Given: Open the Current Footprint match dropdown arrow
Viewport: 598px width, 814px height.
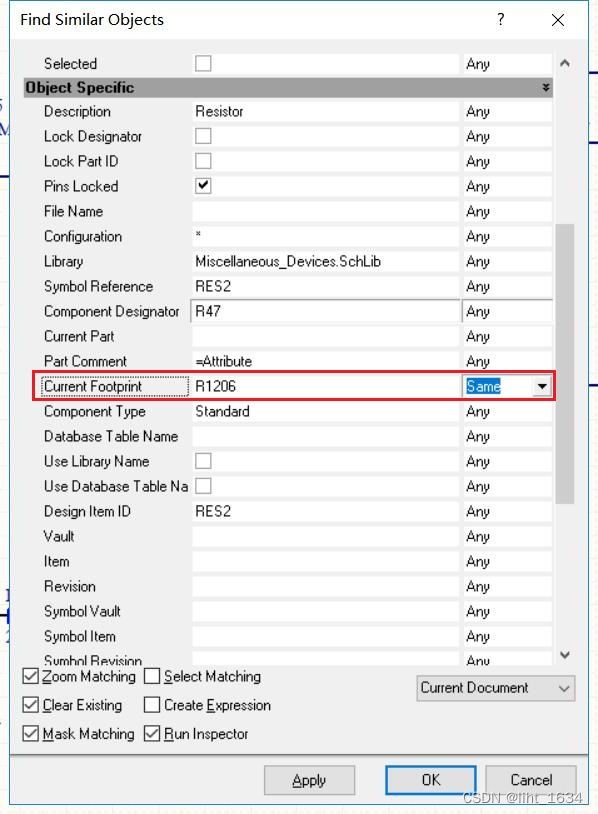Looking at the screenshot, I should [x=542, y=386].
